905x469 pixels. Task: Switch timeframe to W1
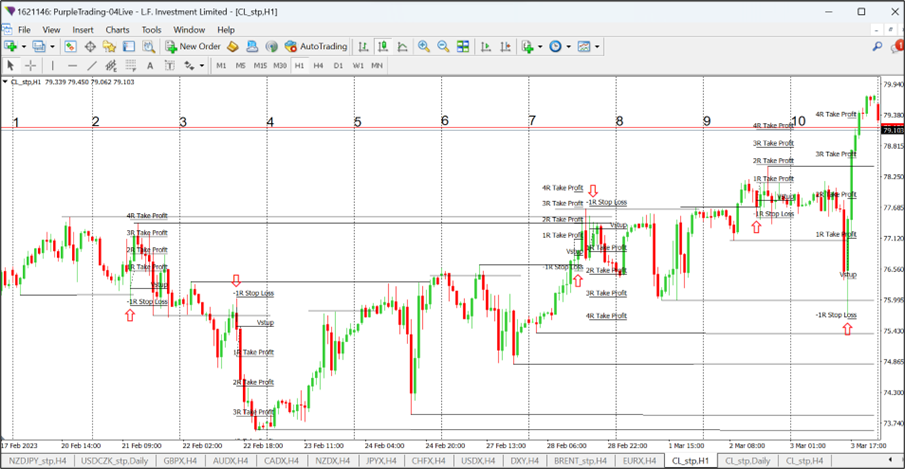click(358, 66)
